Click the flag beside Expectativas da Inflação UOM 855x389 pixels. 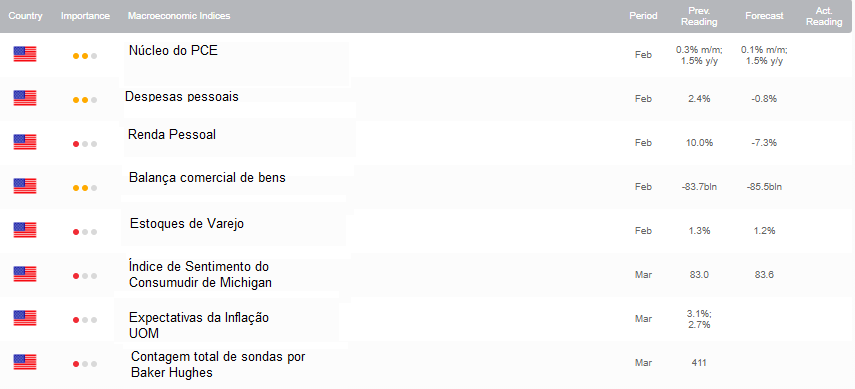tap(25, 318)
